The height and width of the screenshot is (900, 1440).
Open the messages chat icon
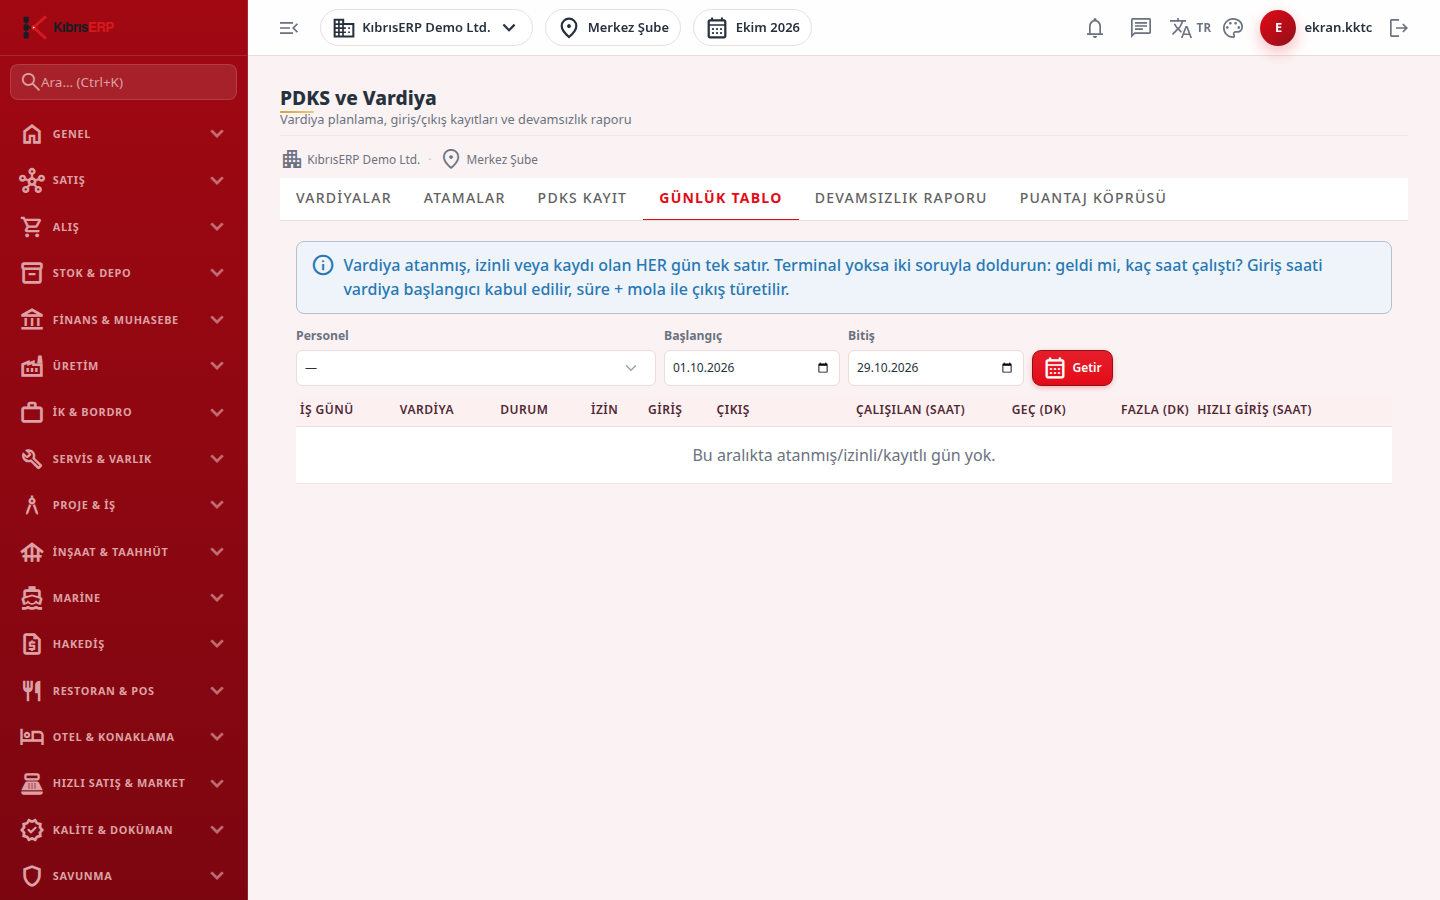coord(1141,28)
